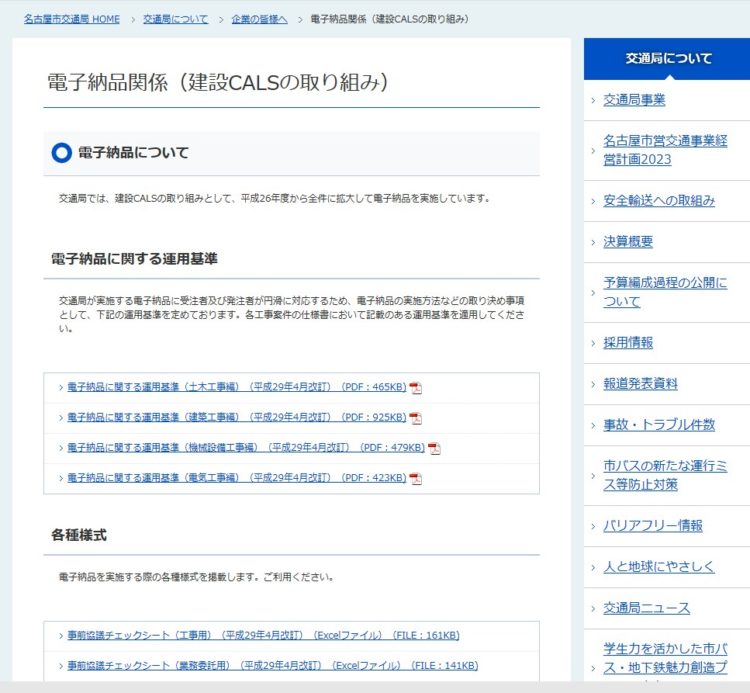Select 交通局について in the breadcrumb trail
The image size is (750, 693).
pyautogui.click(x=175, y=19)
